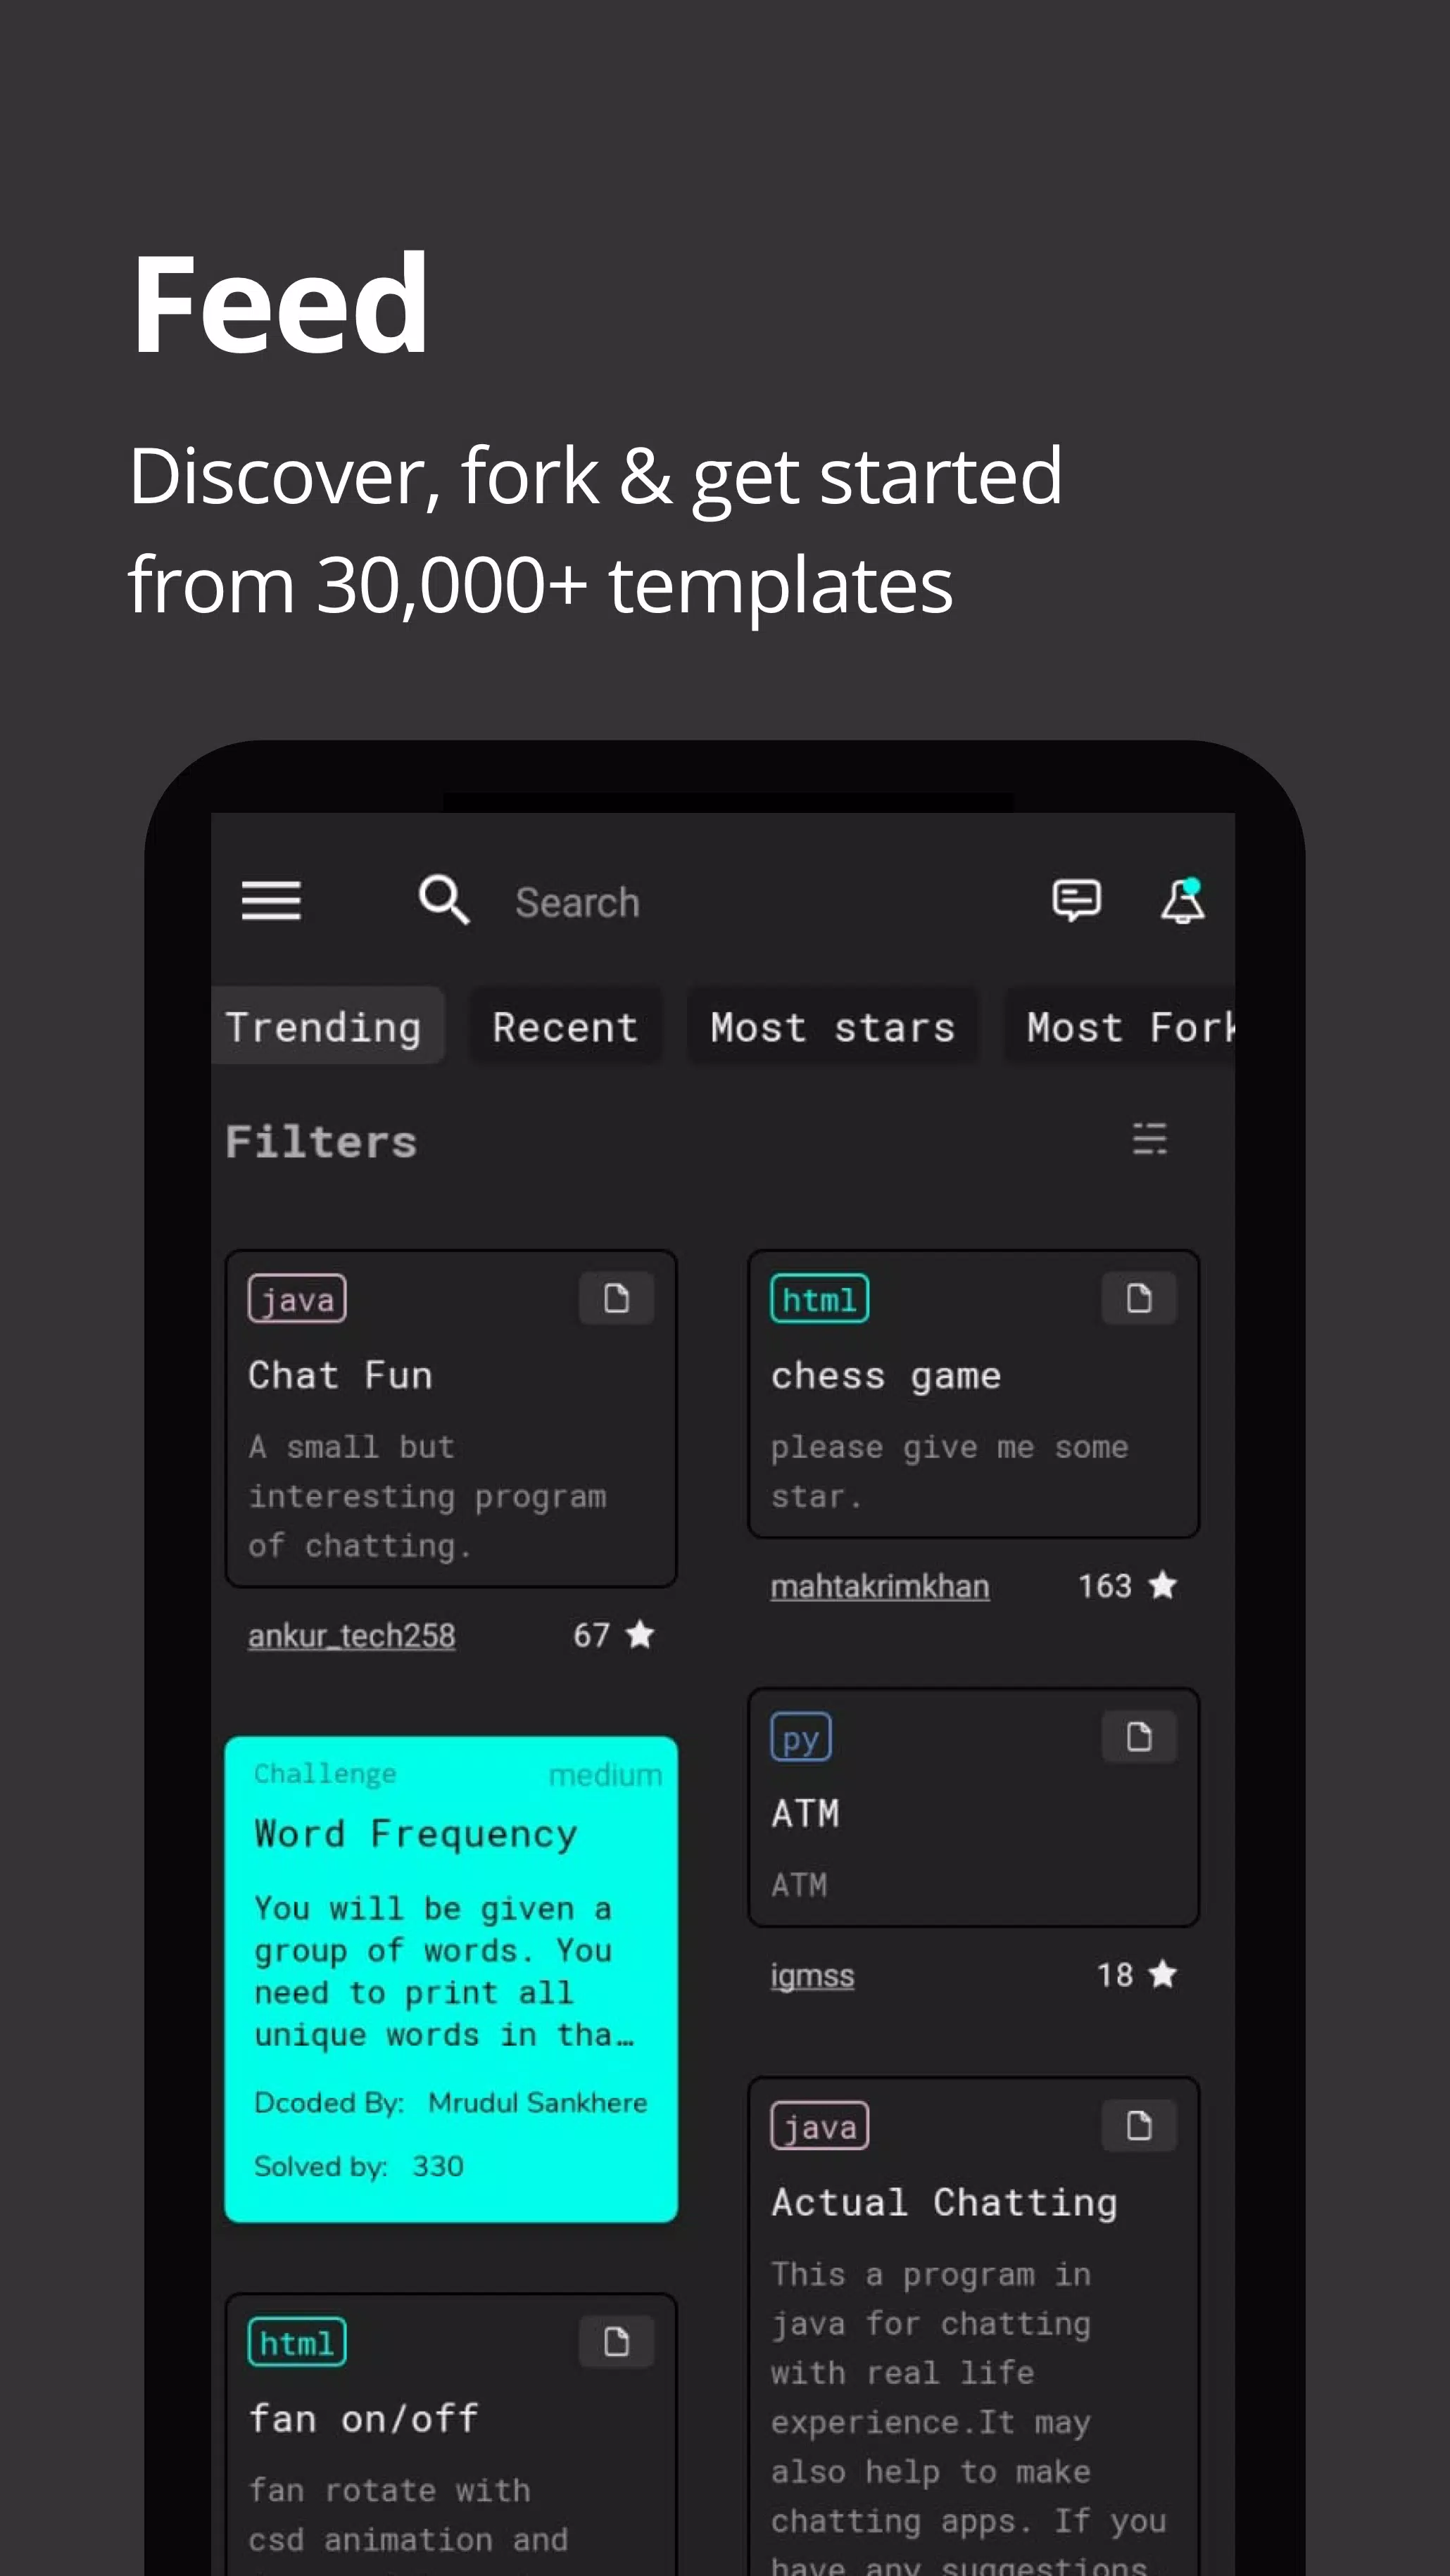
Task: Click ankur_tech258 user profile link
Action: tap(353, 1633)
